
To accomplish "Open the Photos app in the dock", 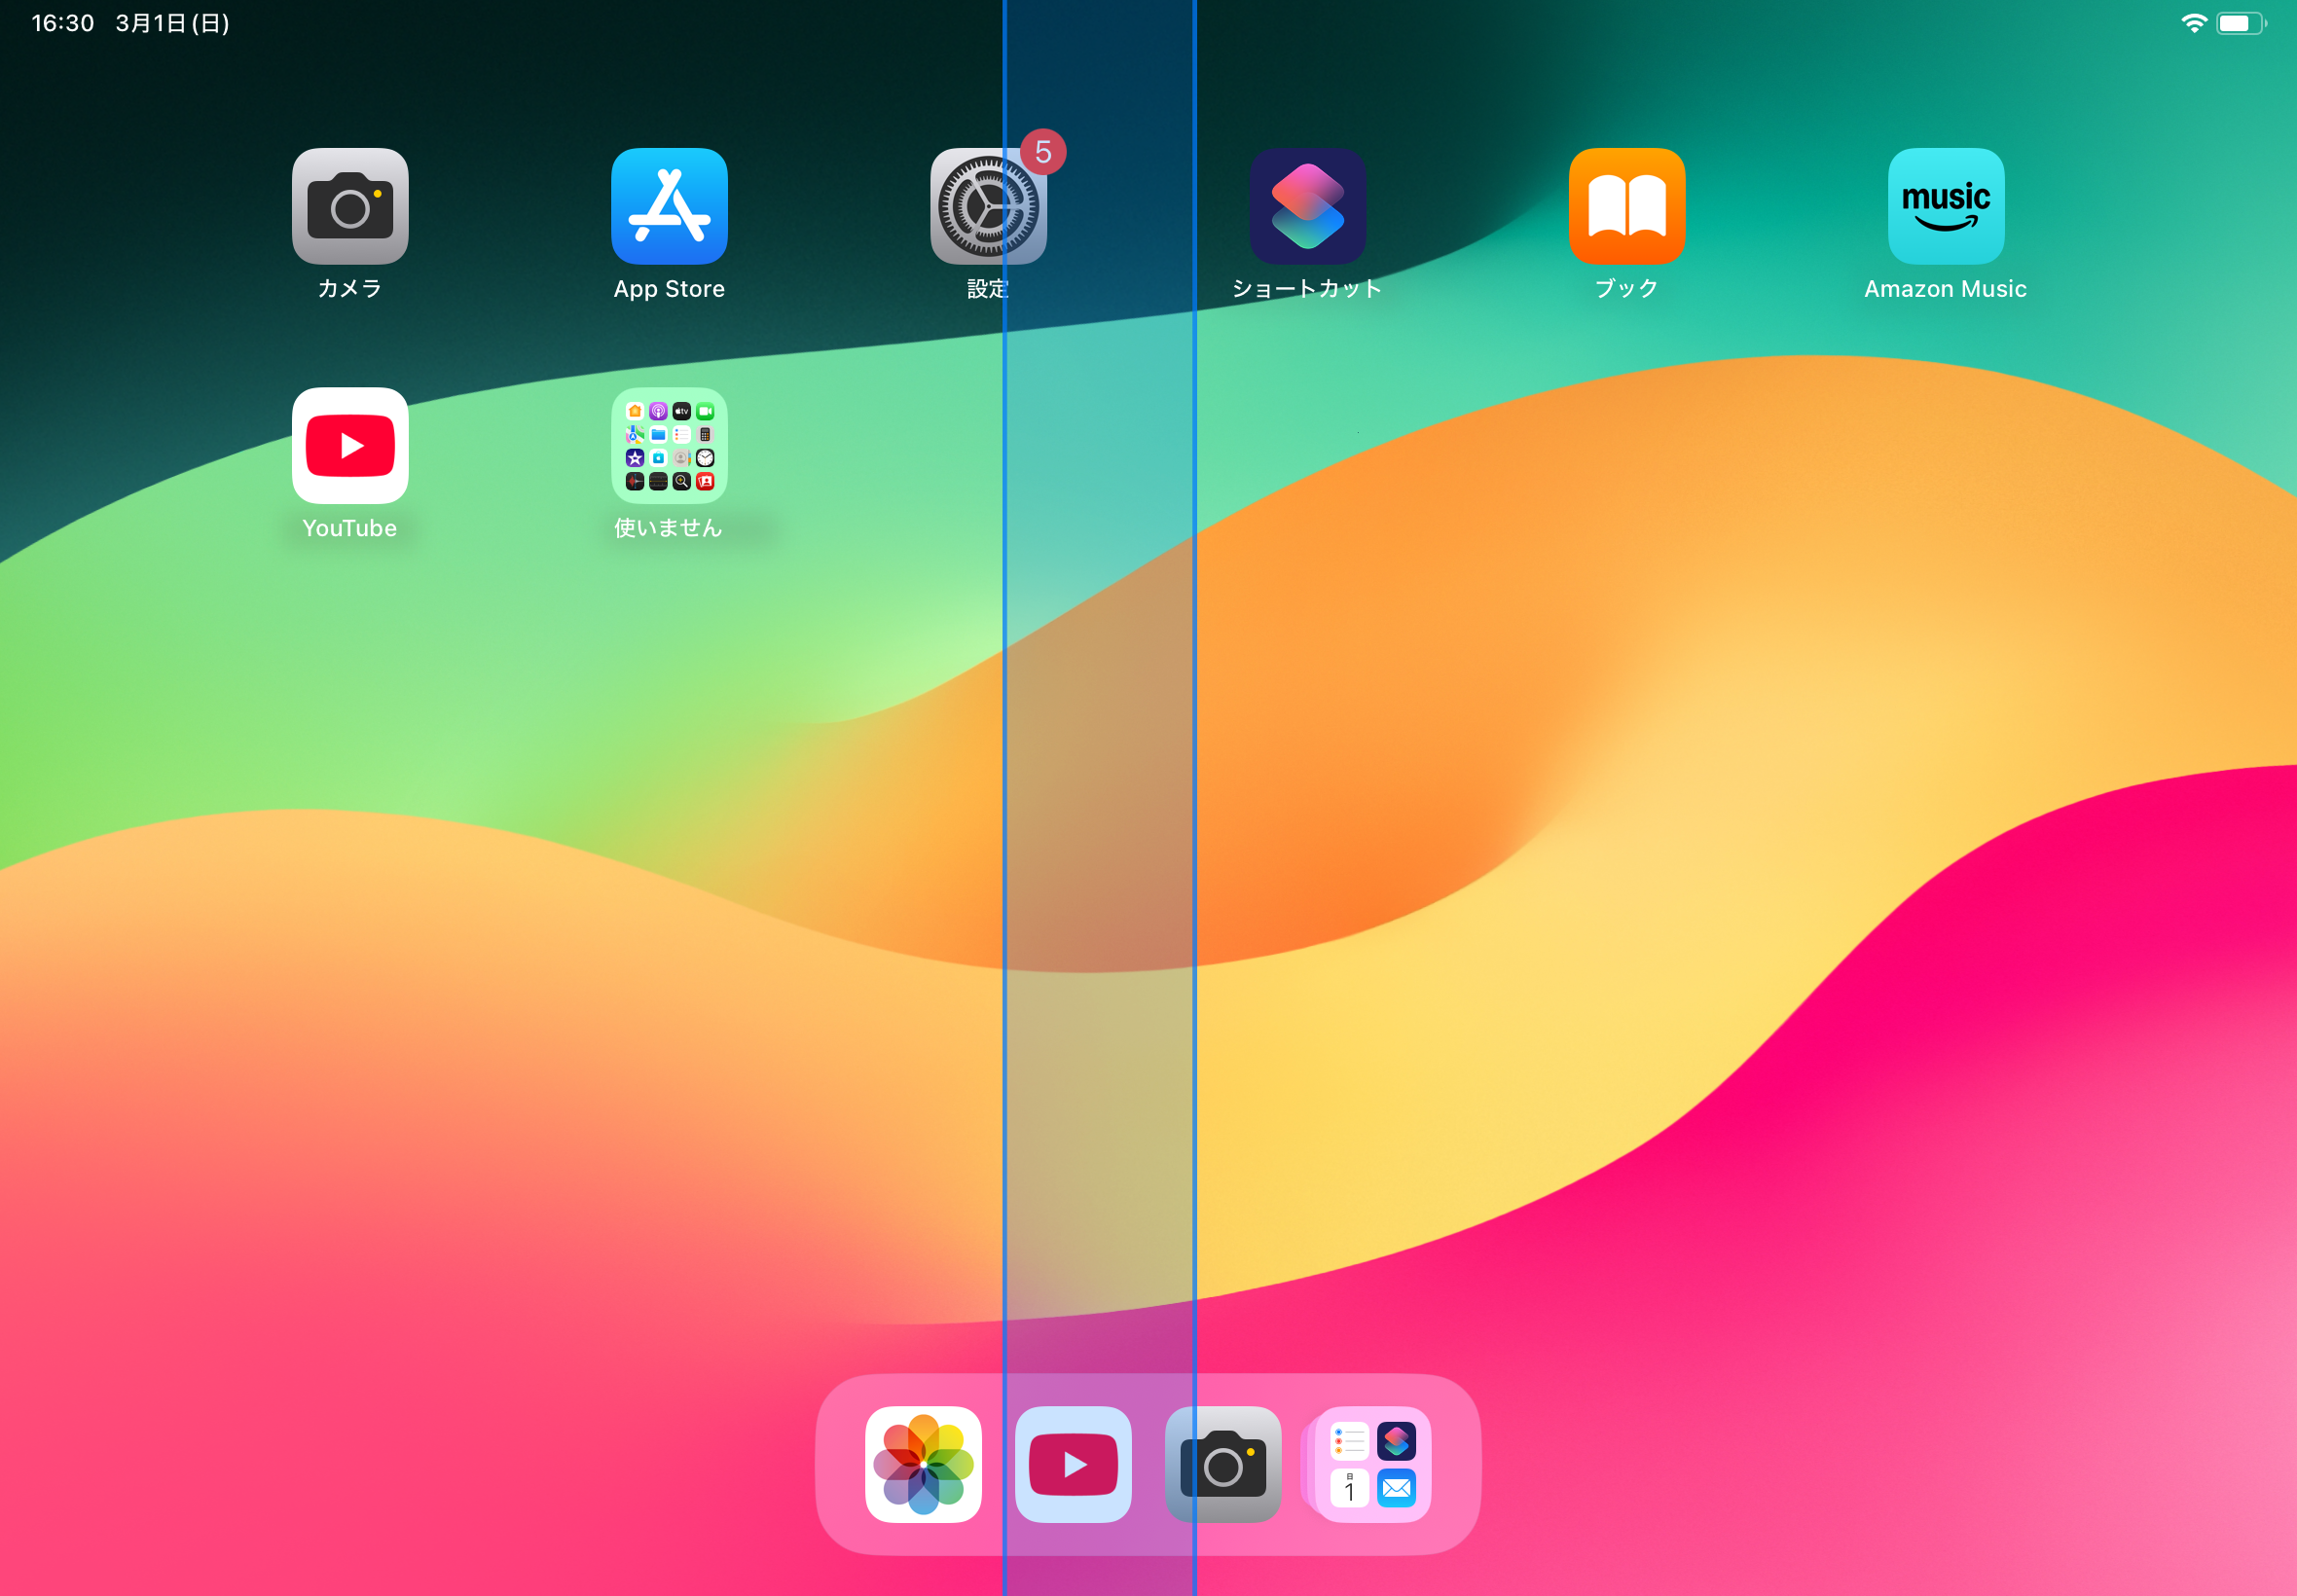I will pyautogui.click(x=923, y=1465).
